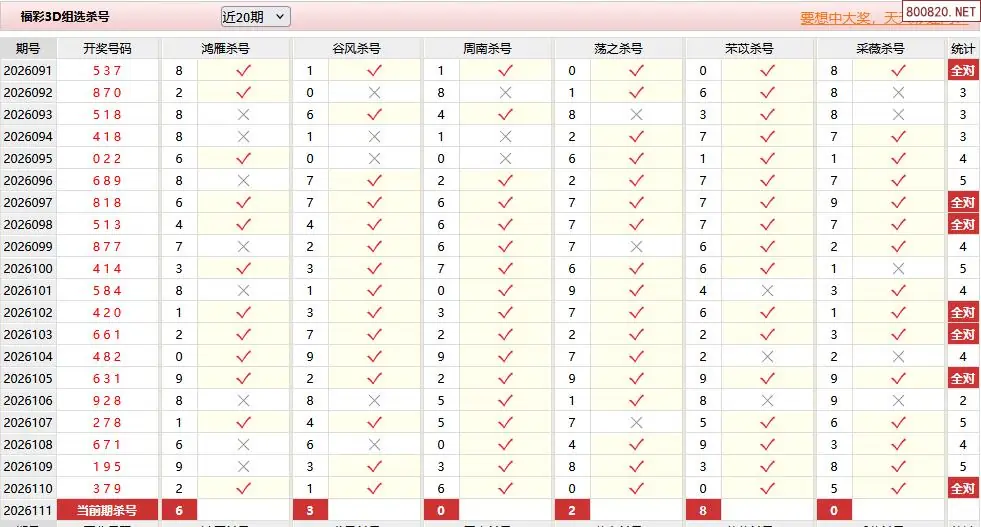Click the 采薇杀号 cross mark in row 2026100
The height and width of the screenshot is (527, 981).
[x=898, y=268]
